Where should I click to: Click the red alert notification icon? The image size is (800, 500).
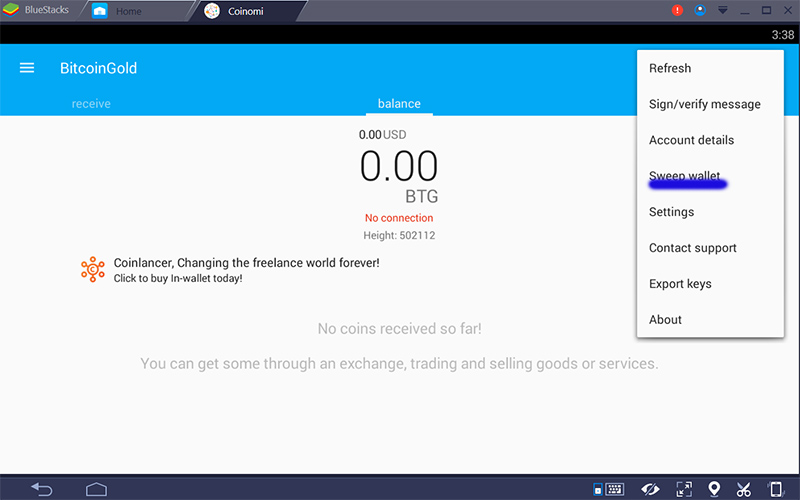678,10
